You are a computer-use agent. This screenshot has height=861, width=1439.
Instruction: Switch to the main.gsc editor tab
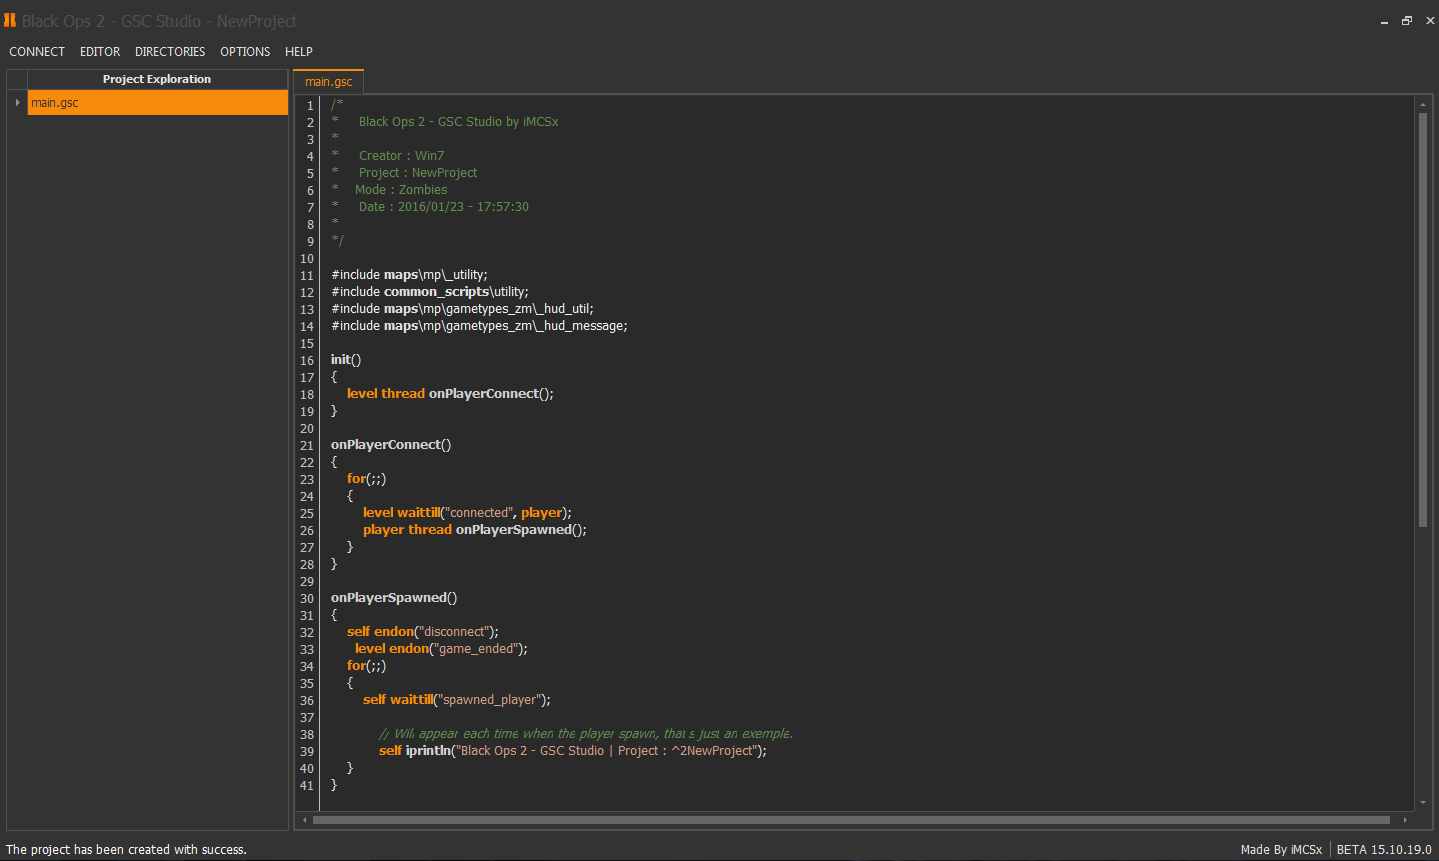(329, 82)
